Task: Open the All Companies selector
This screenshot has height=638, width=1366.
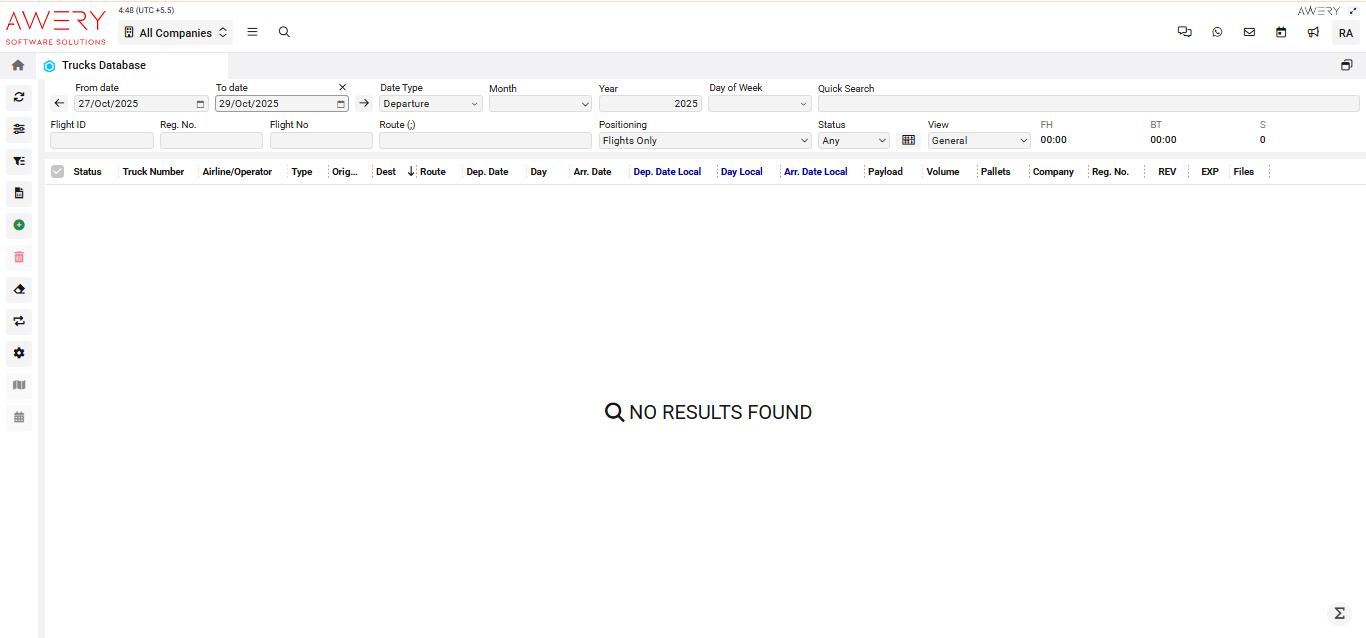Action: [x=175, y=32]
